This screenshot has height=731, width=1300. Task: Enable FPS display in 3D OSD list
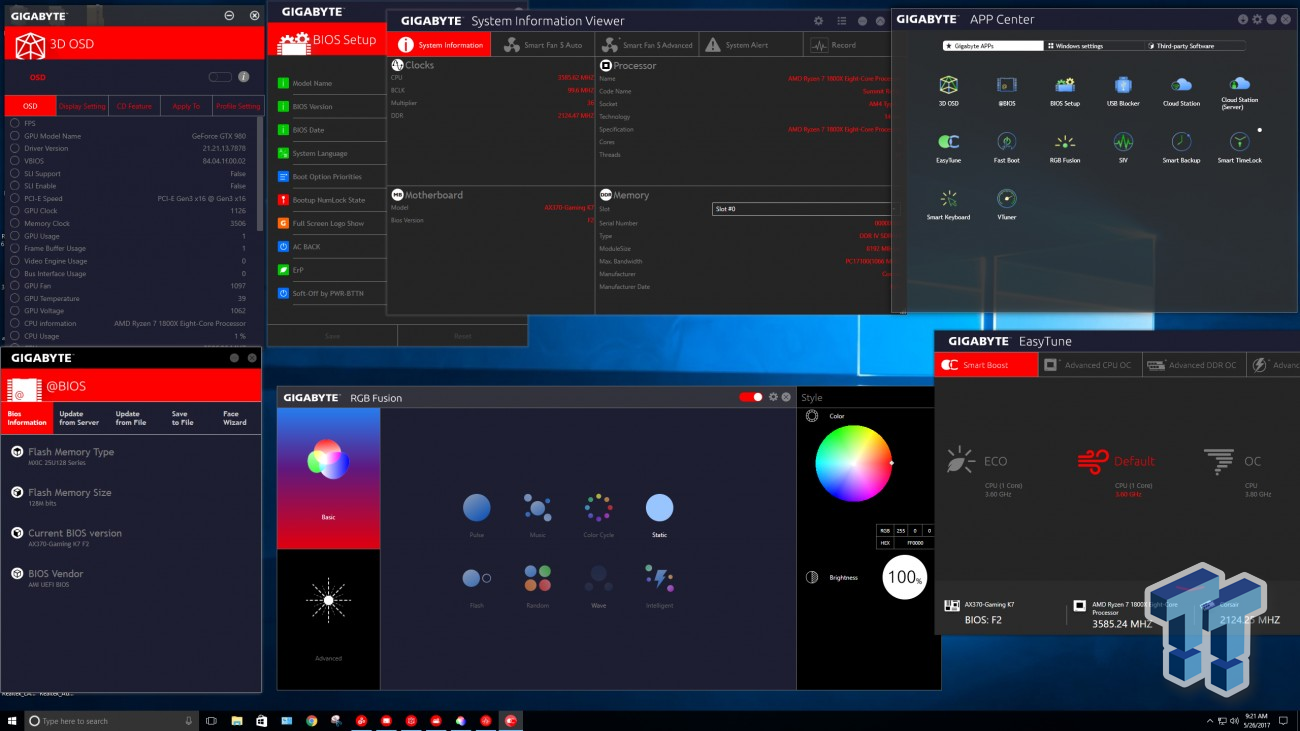click(15, 123)
